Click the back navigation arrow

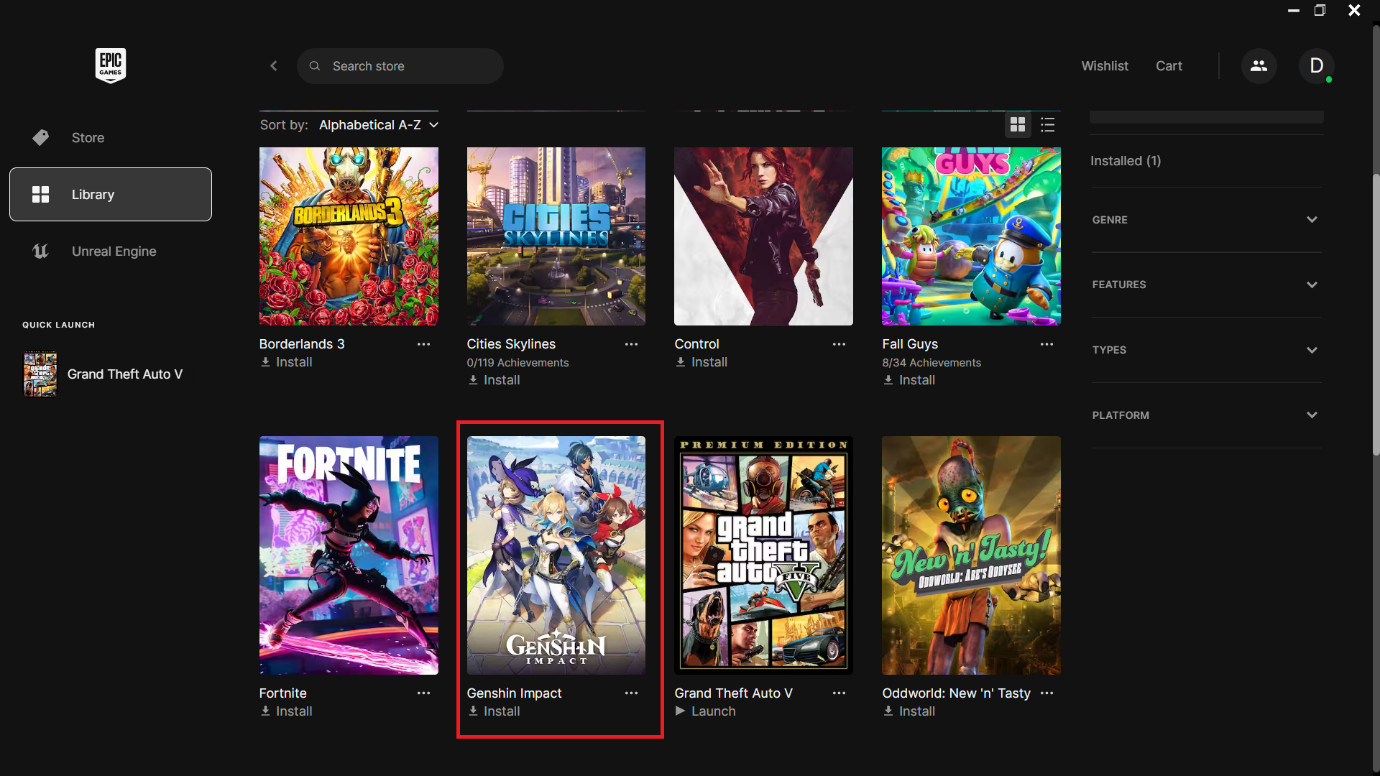[273, 65]
